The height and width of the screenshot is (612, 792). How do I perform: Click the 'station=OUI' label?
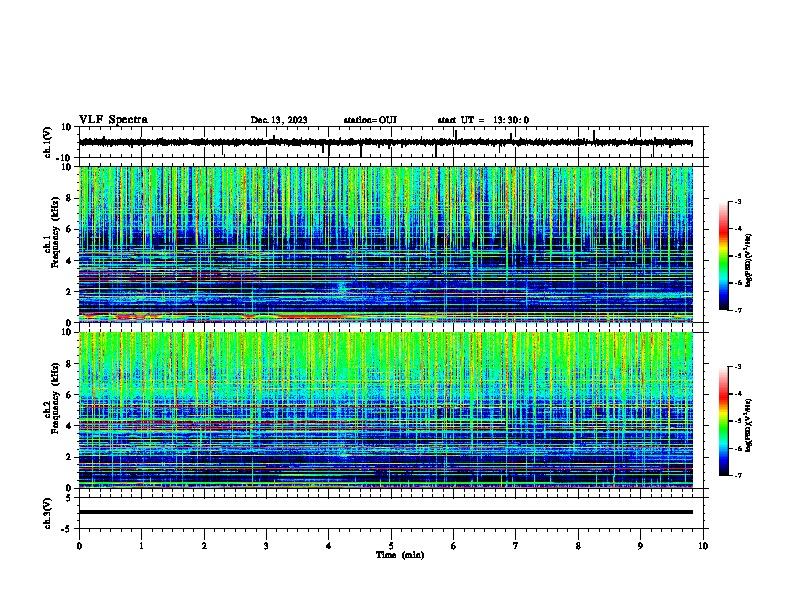[370, 120]
